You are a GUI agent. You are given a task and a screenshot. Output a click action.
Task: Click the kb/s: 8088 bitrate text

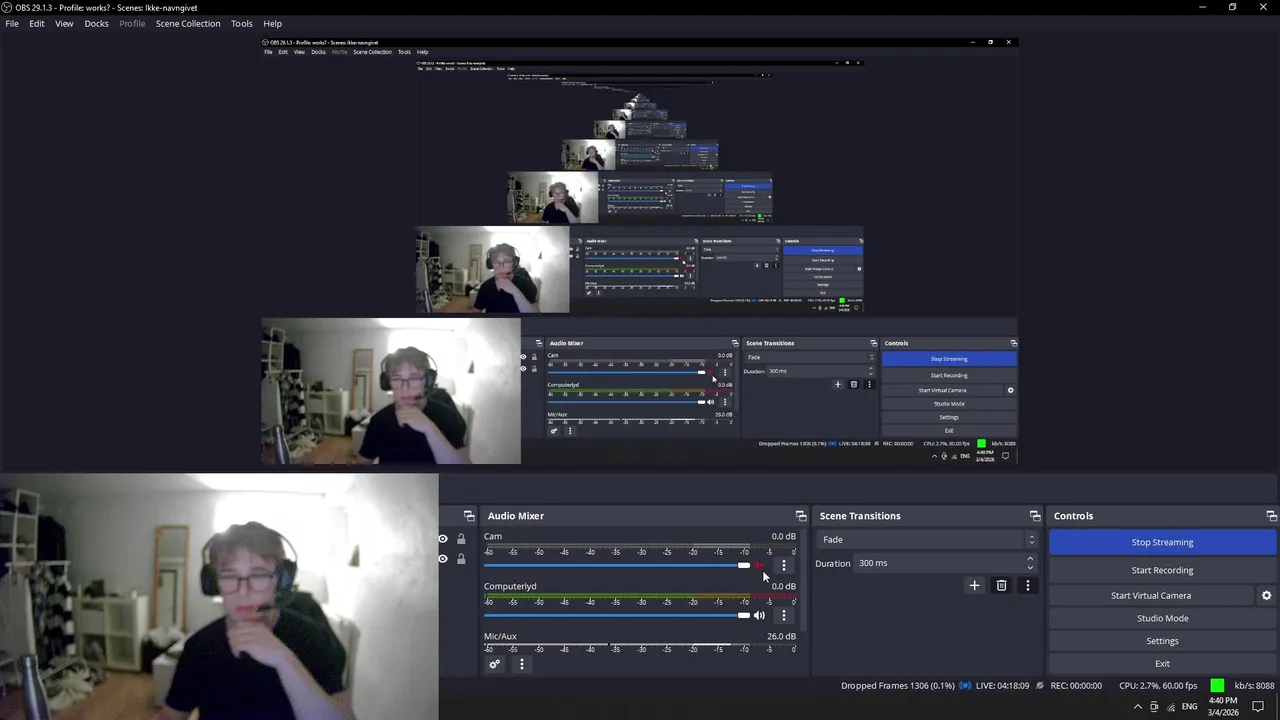(x=1254, y=686)
